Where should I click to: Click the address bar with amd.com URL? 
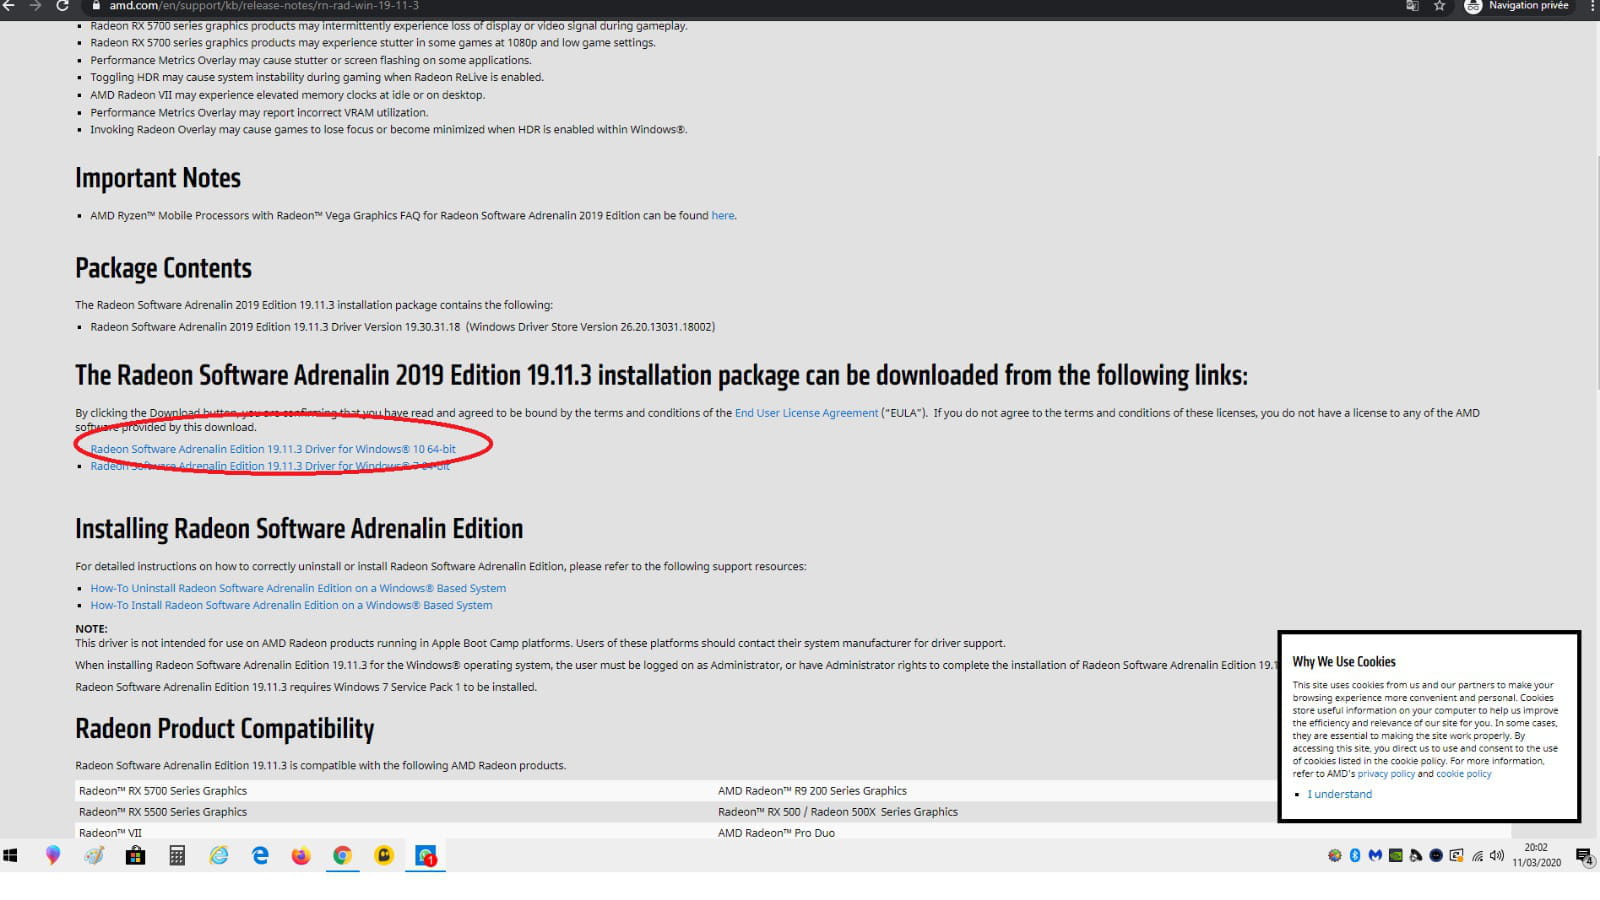pyautogui.click(x=740, y=6)
